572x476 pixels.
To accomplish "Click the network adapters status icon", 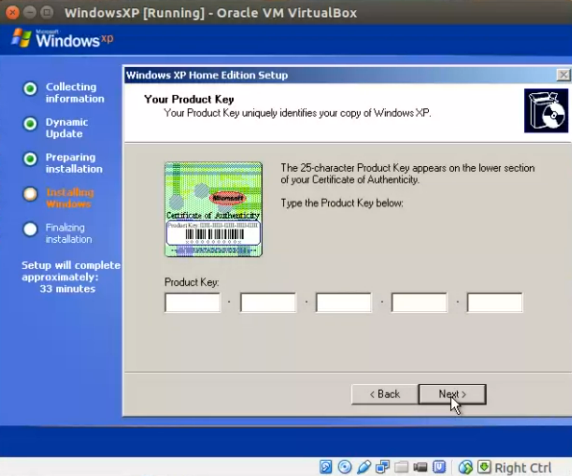I will pyautogui.click(x=383, y=467).
